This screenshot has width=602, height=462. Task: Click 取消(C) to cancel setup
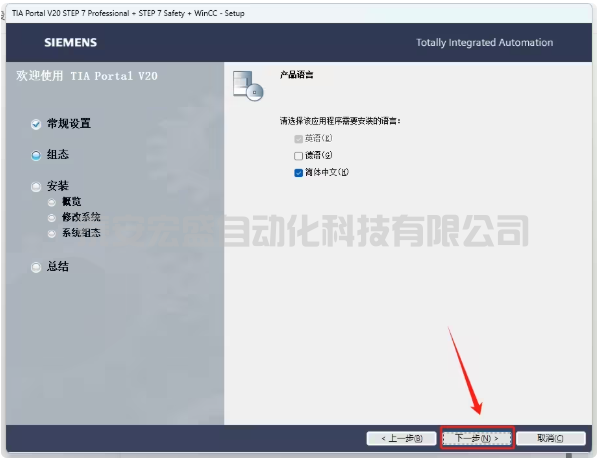click(x=550, y=438)
